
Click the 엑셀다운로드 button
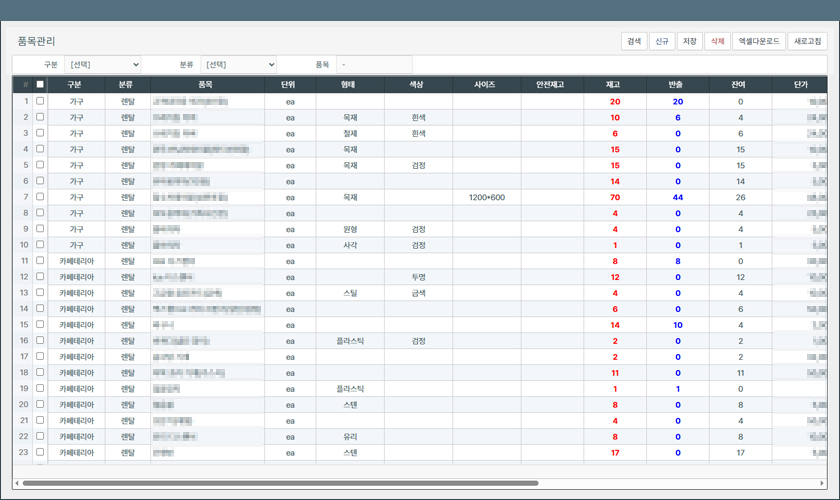pos(758,41)
